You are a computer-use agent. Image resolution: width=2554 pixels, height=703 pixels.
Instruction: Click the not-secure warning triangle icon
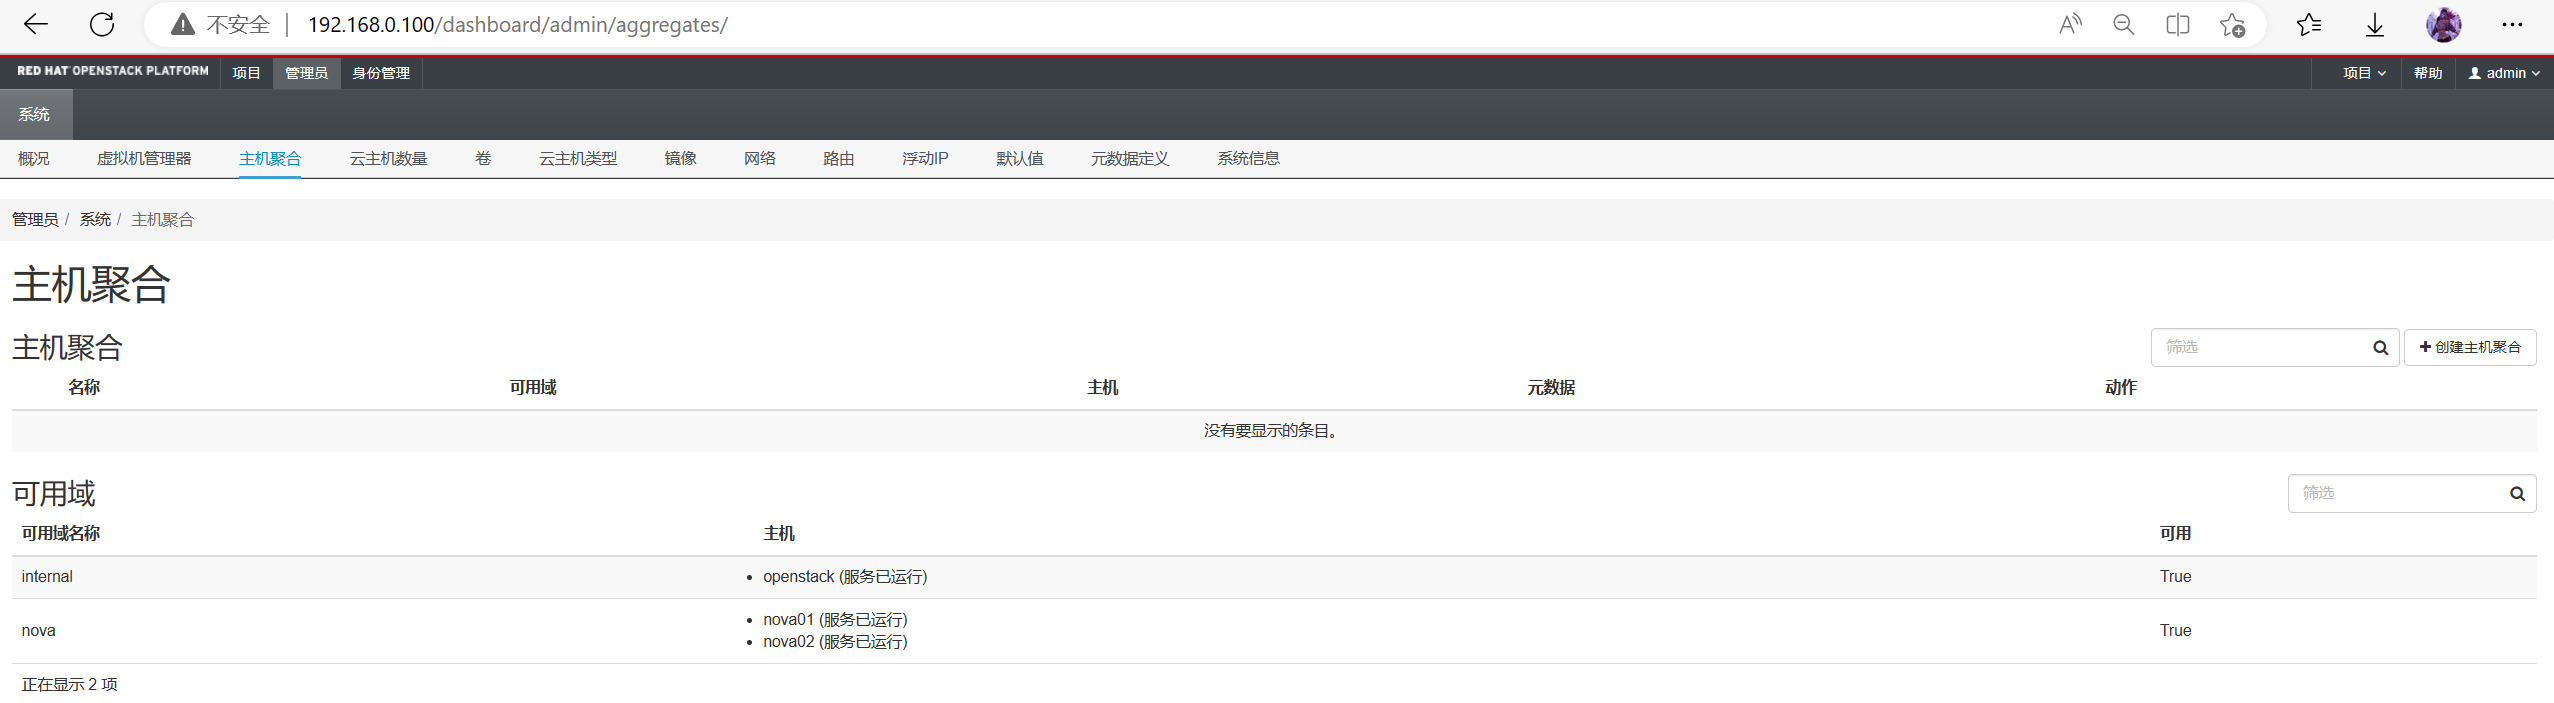182,25
